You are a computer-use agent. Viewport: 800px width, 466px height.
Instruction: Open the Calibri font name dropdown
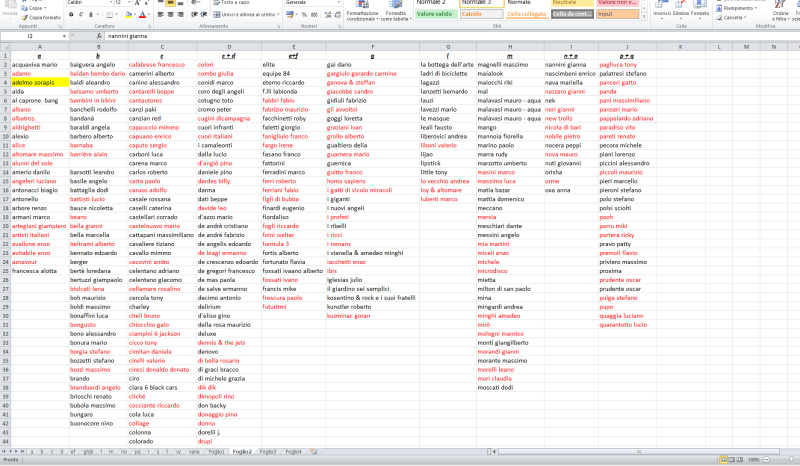pyautogui.click(x=110, y=3)
